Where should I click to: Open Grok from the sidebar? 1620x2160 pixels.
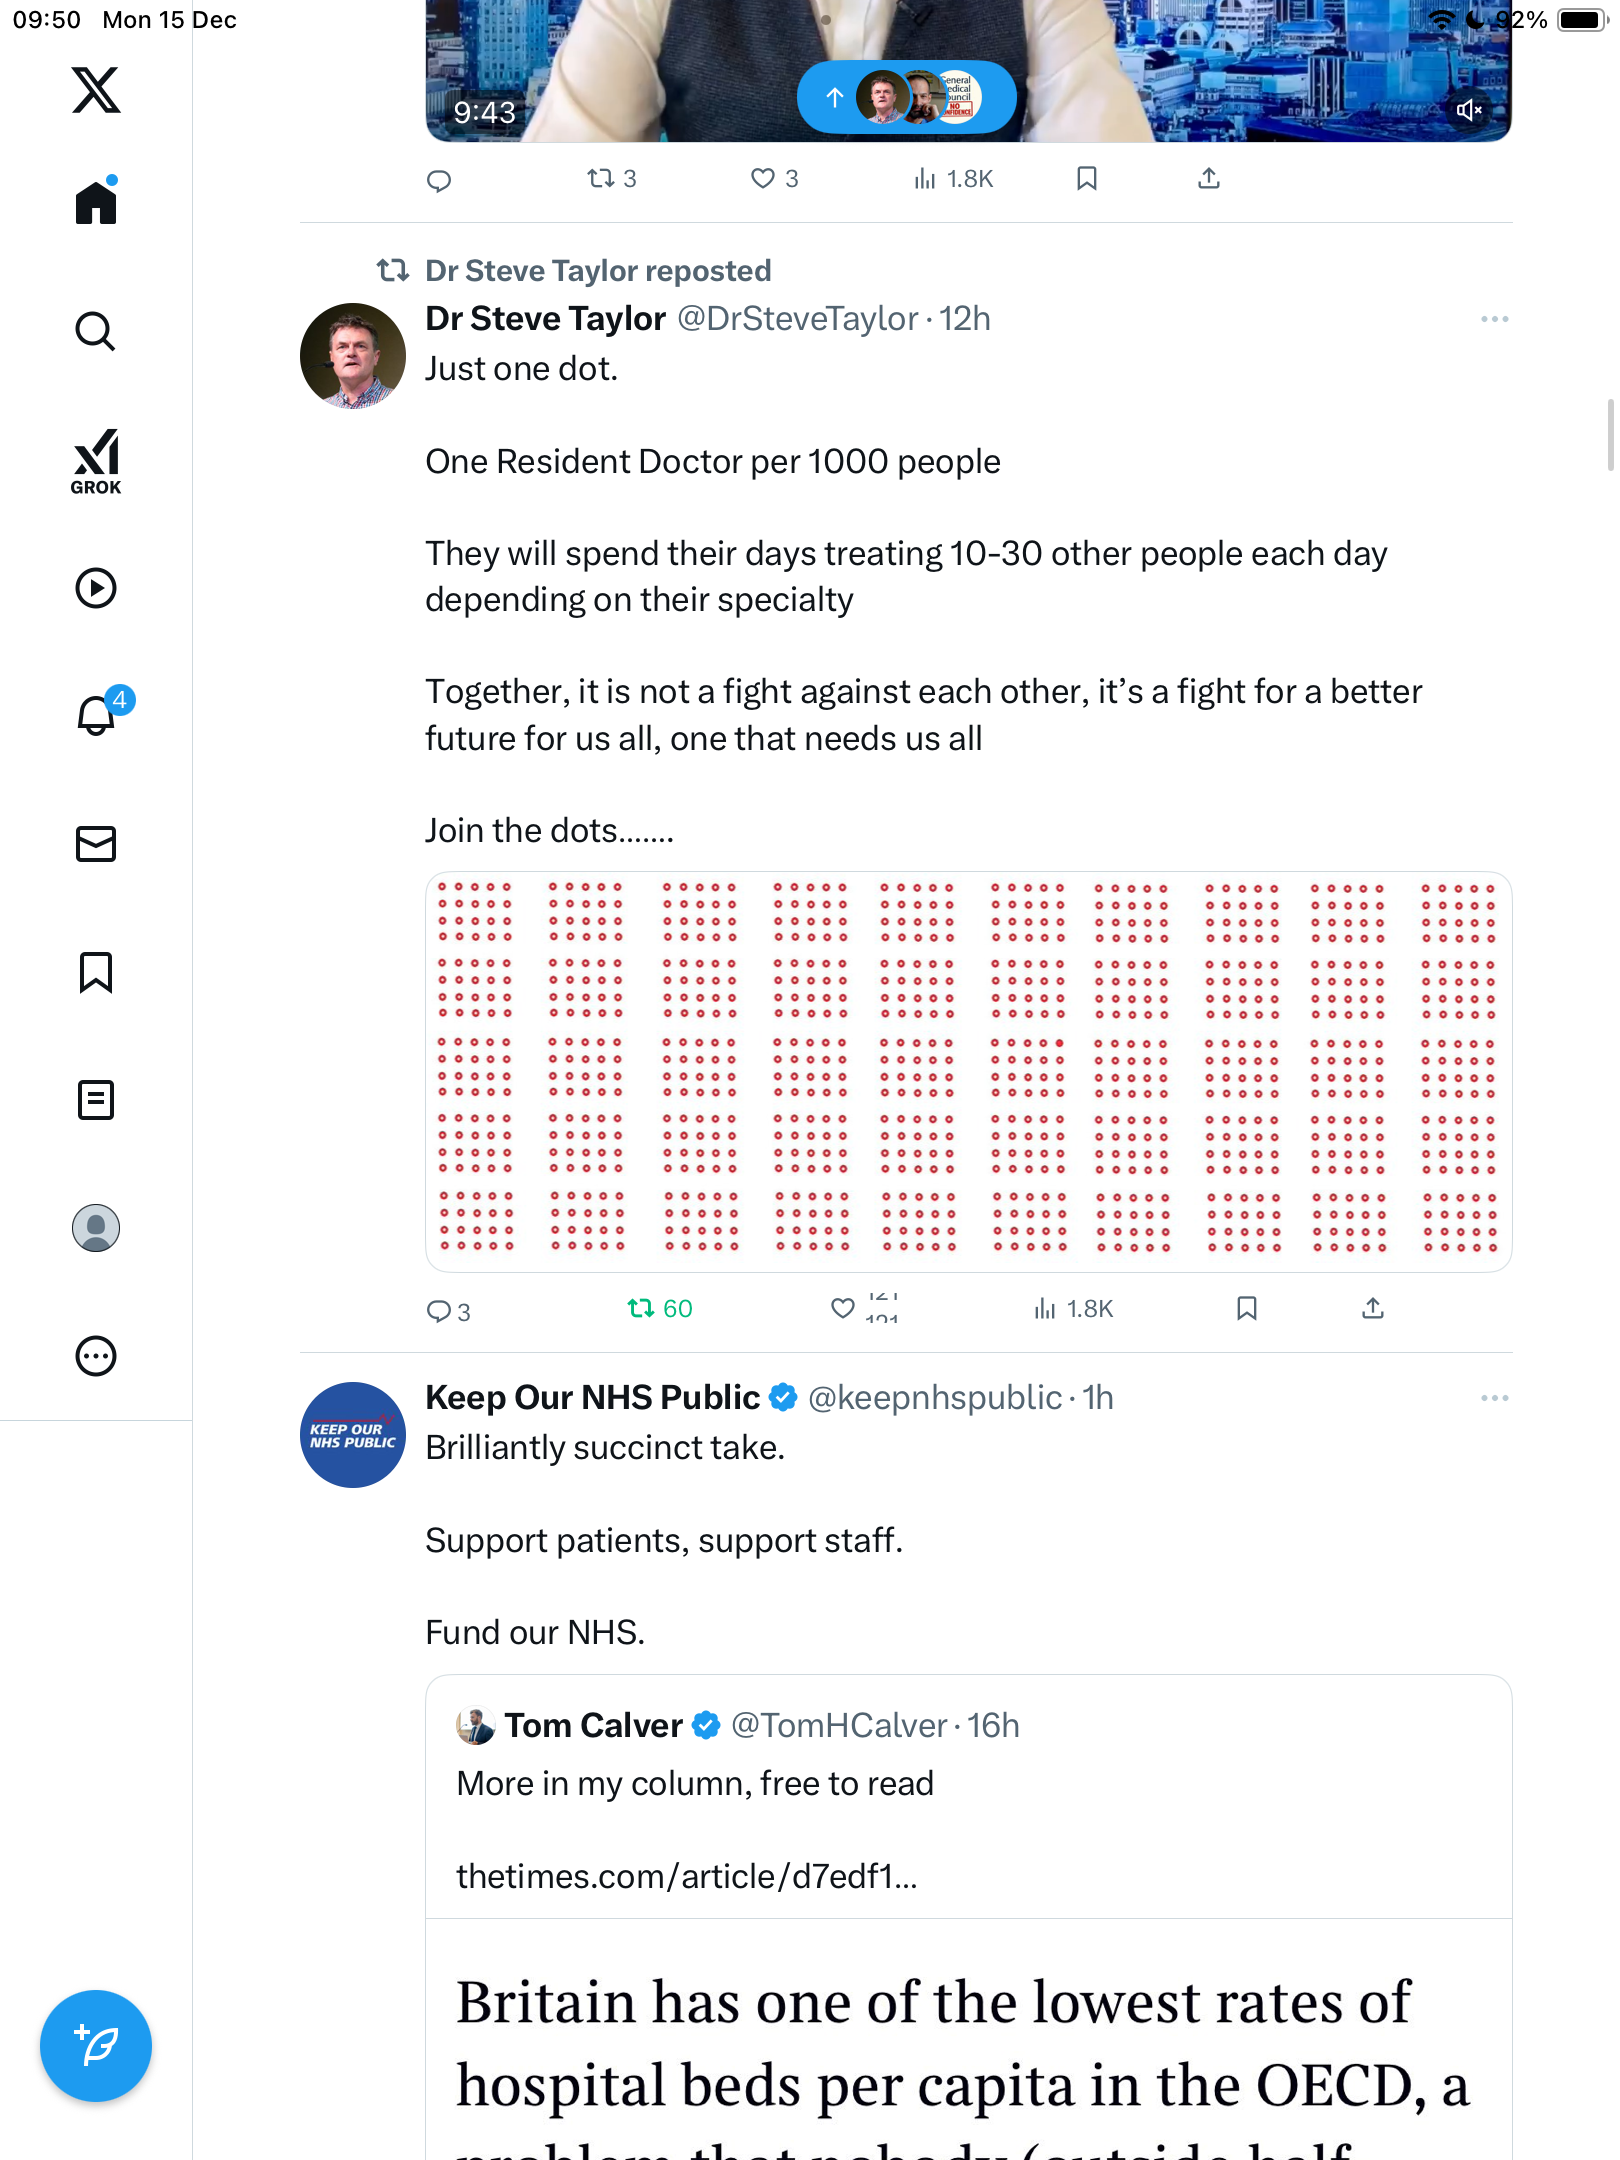click(96, 461)
